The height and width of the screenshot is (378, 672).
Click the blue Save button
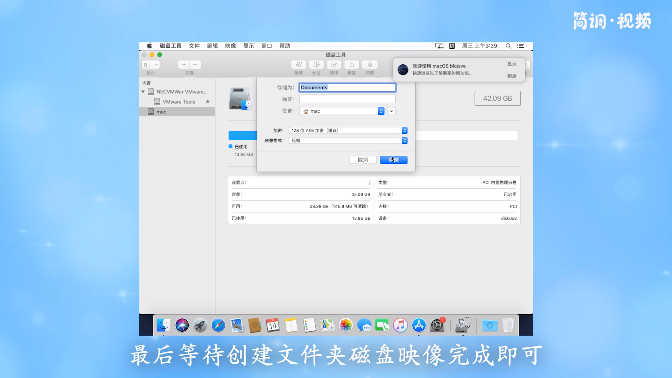tap(393, 160)
